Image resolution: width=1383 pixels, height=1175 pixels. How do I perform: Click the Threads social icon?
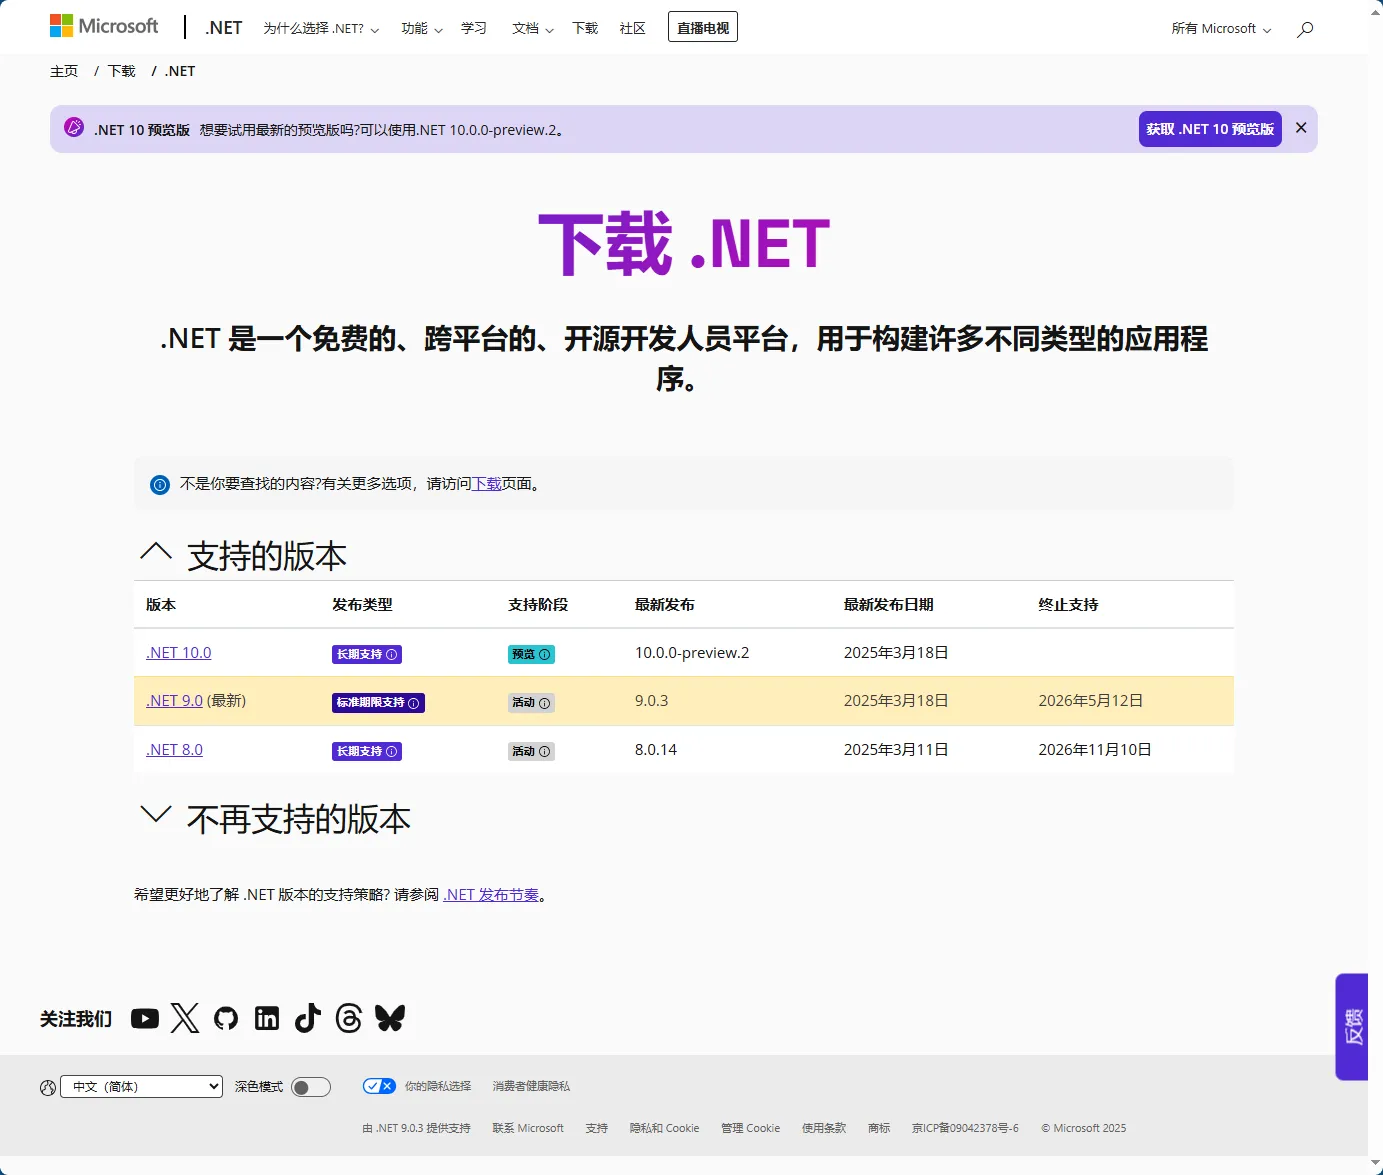pos(348,1018)
